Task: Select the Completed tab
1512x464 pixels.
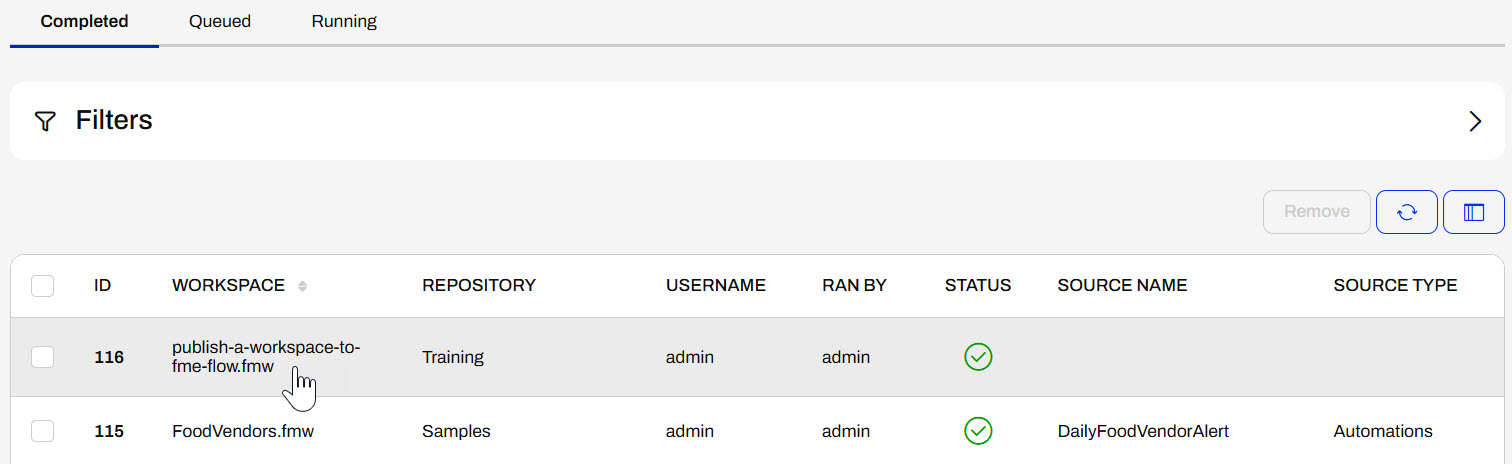Action: tap(84, 21)
